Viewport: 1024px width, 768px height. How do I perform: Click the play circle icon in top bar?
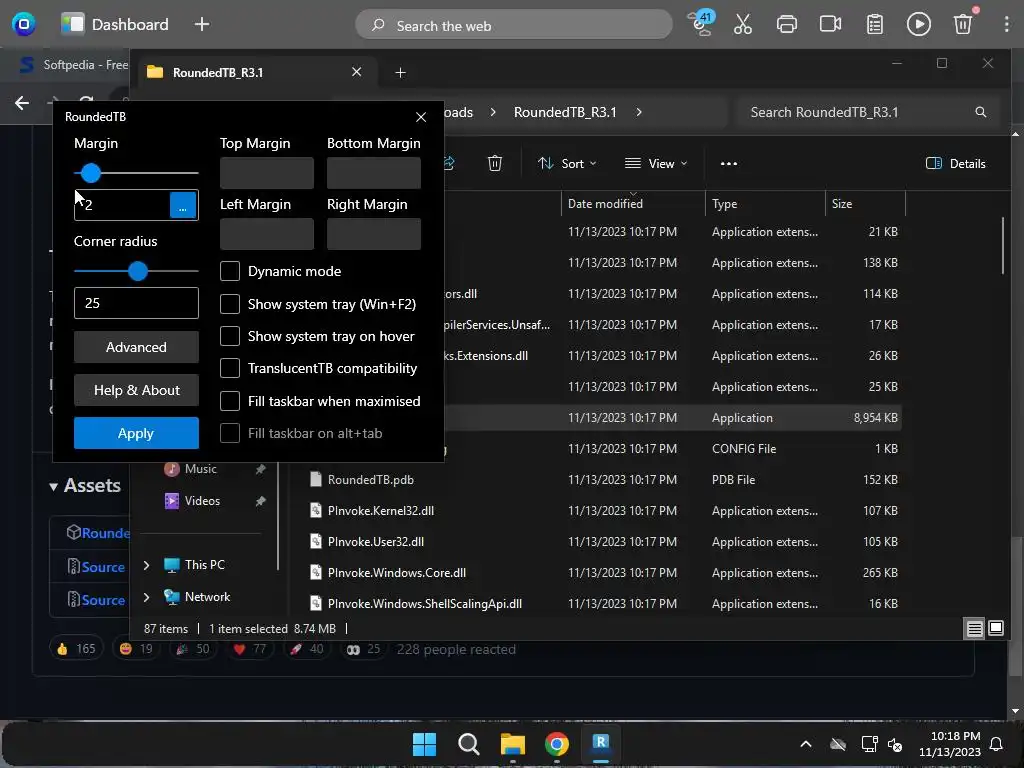(x=918, y=25)
